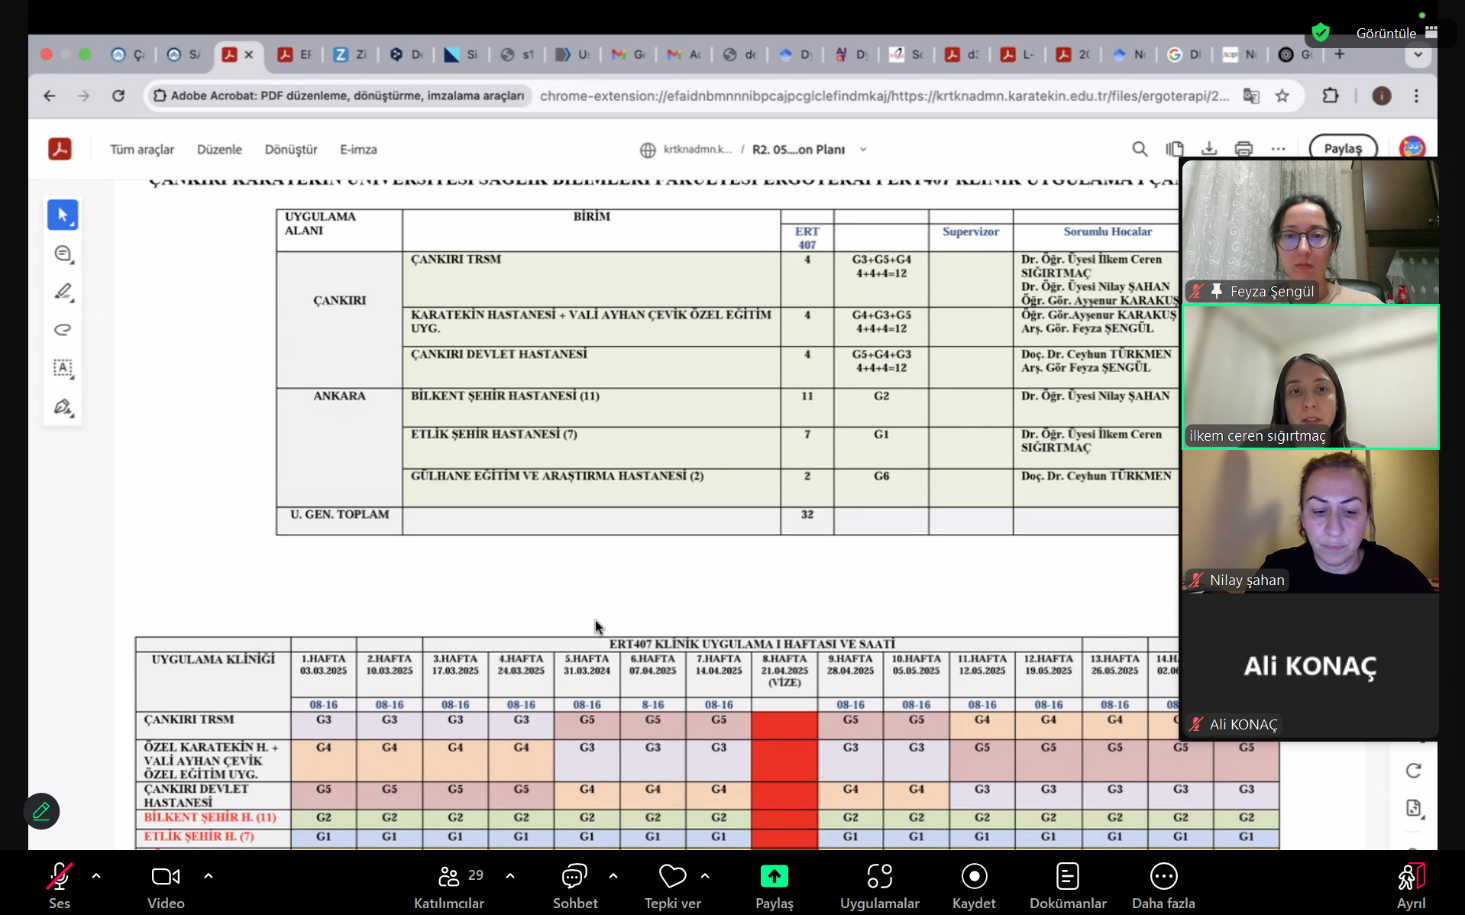Switch to the EF PDF browser tab
Image resolution: width=1465 pixels, height=915 pixels.
[x=295, y=55]
